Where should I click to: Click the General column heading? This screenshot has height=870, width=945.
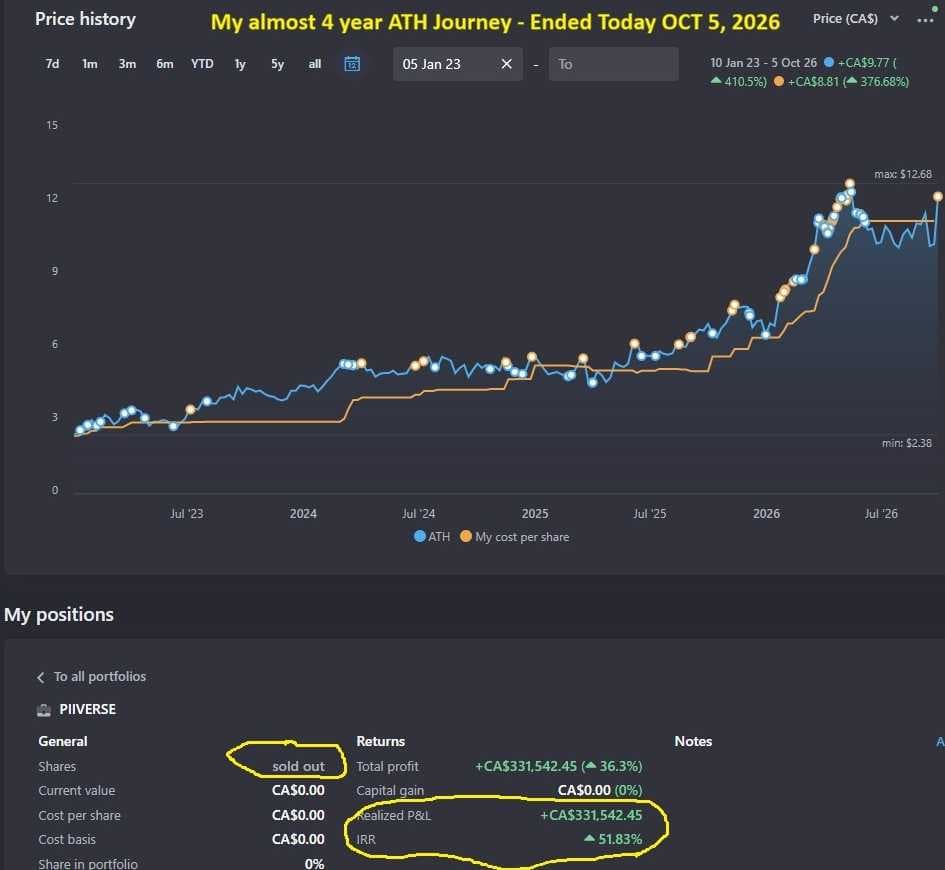point(63,742)
